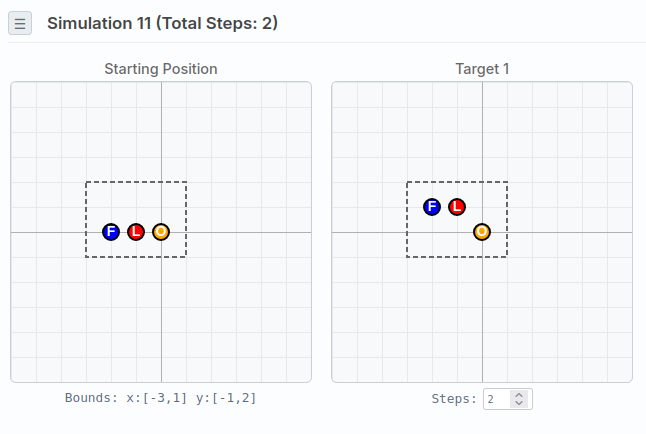646x434 pixels.
Task: Click blue F marker in Starting Position
Action: point(111,232)
